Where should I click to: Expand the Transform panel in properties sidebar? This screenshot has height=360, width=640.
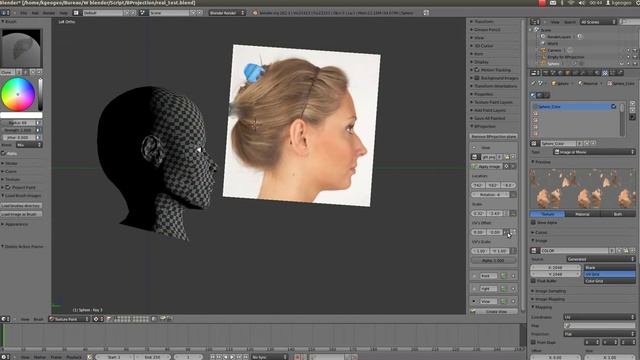tap(484, 21)
